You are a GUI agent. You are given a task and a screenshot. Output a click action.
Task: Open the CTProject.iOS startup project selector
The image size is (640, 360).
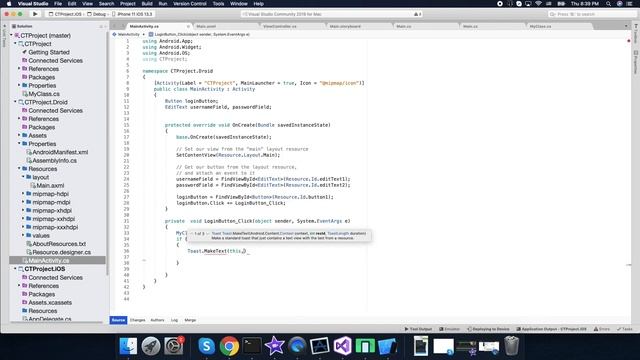(65, 14)
